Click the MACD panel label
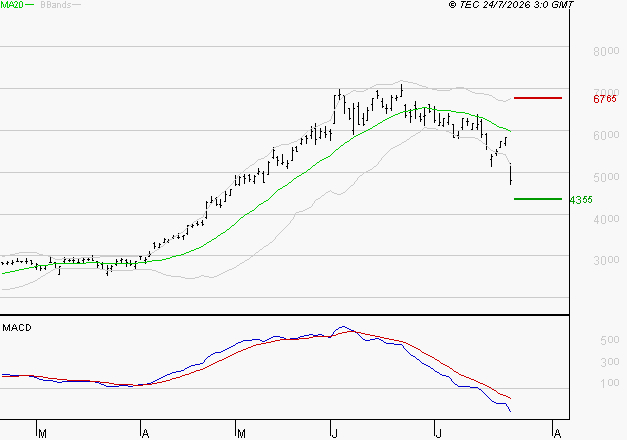 [x=17, y=328]
